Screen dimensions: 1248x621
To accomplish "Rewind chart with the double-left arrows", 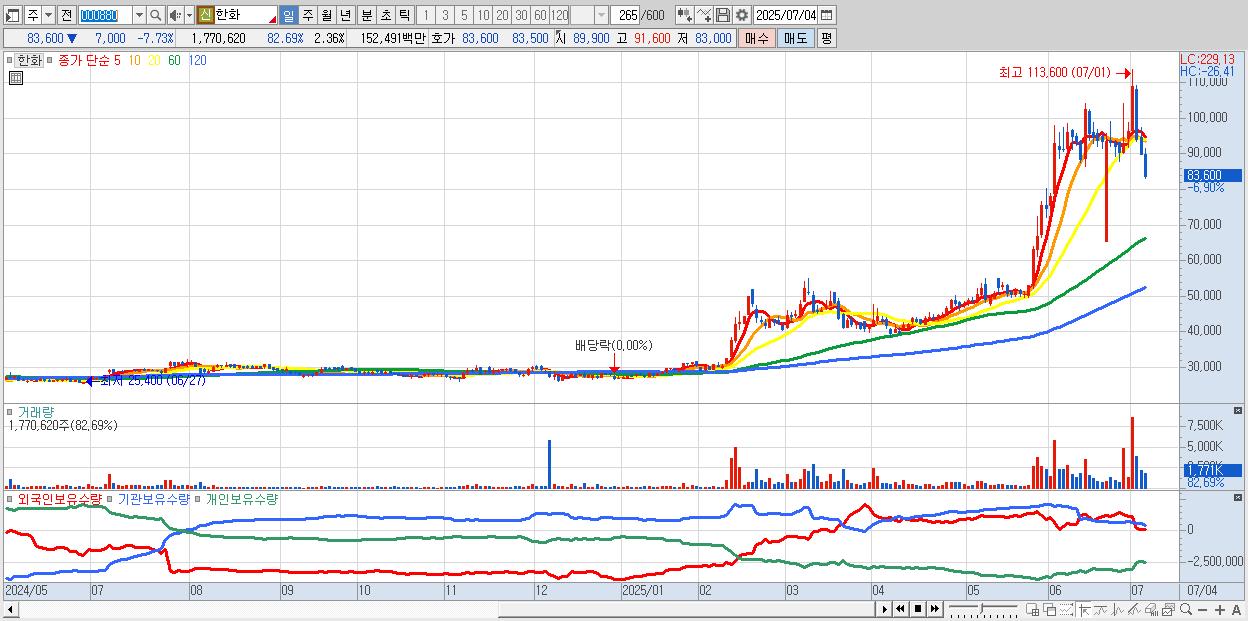I will 900,609.
